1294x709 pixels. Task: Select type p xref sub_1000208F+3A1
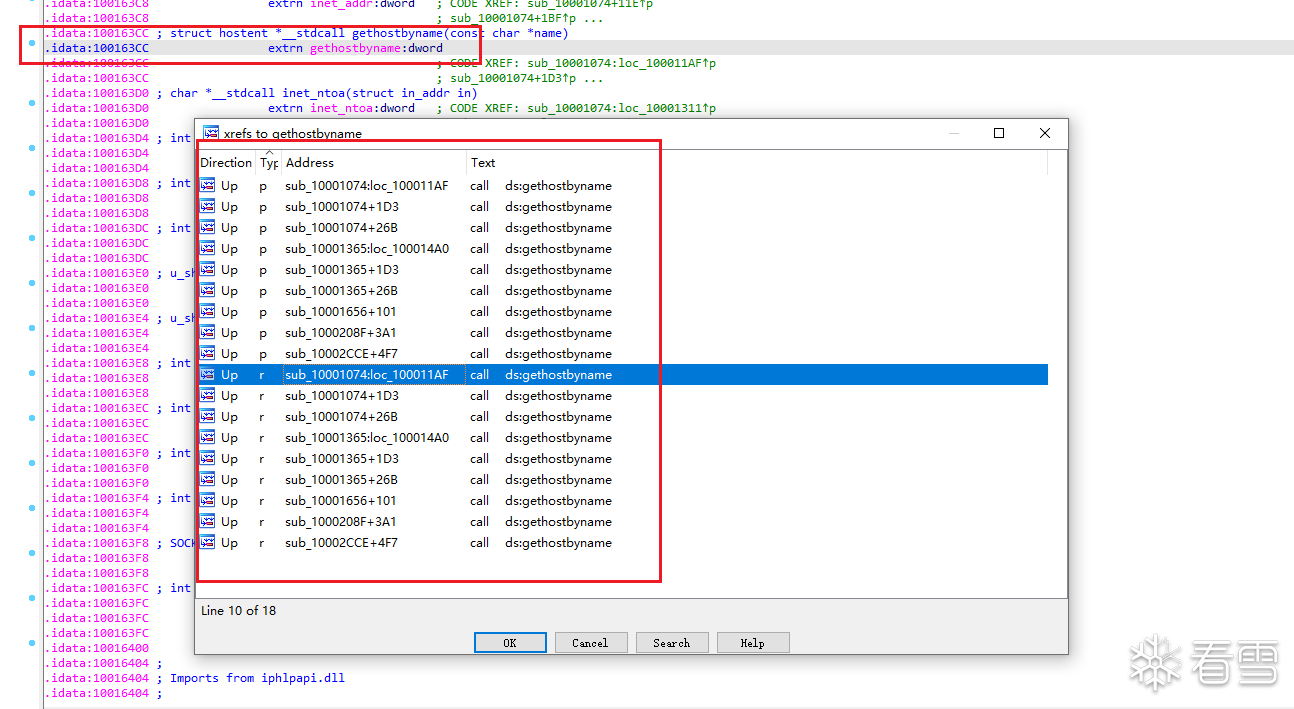(x=341, y=333)
